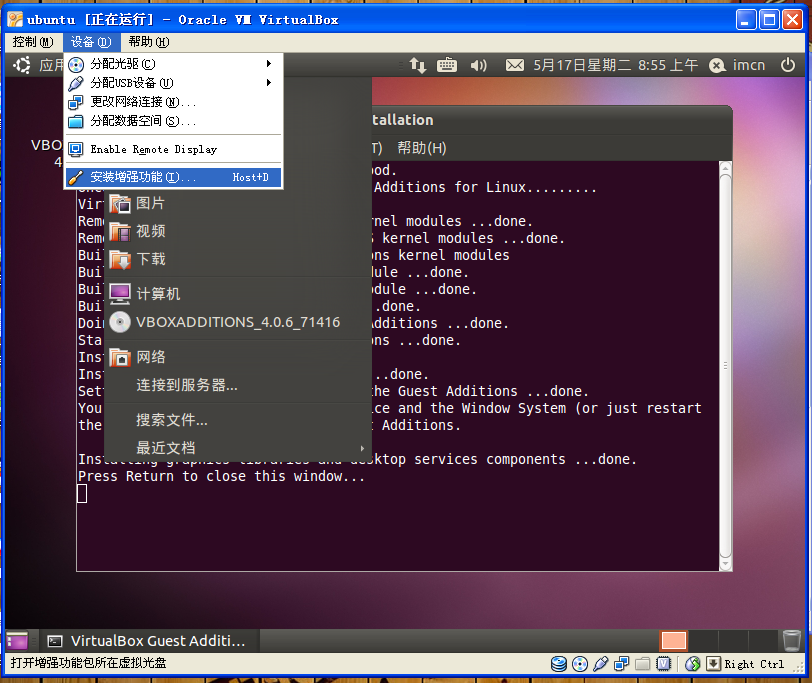Click the 下载 folder icon
This screenshot has width=812, height=683.
tap(120, 259)
